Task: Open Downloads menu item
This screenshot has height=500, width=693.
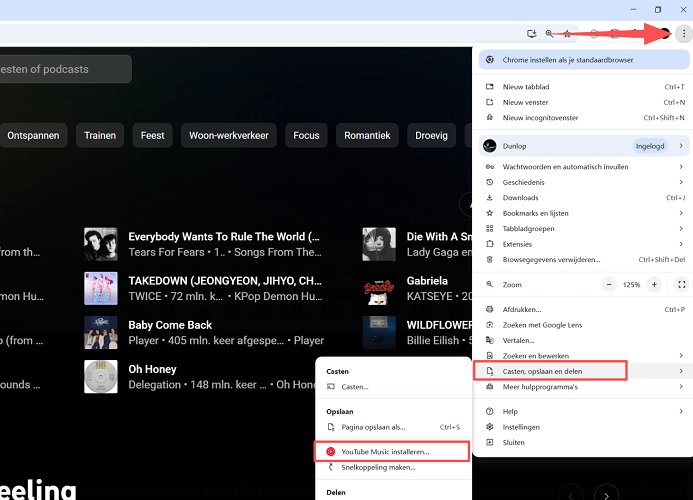Action: pyautogui.click(x=584, y=198)
